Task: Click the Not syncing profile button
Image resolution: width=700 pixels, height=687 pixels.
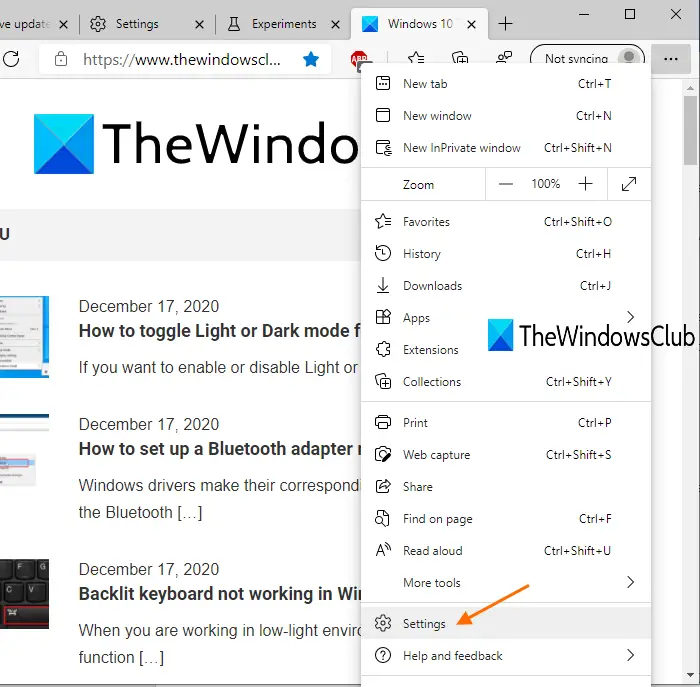Action: coord(587,58)
